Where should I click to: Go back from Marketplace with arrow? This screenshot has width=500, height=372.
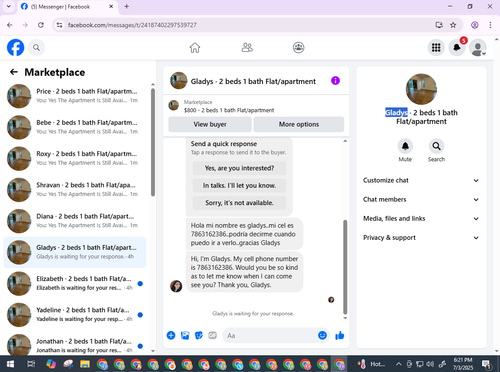click(14, 72)
